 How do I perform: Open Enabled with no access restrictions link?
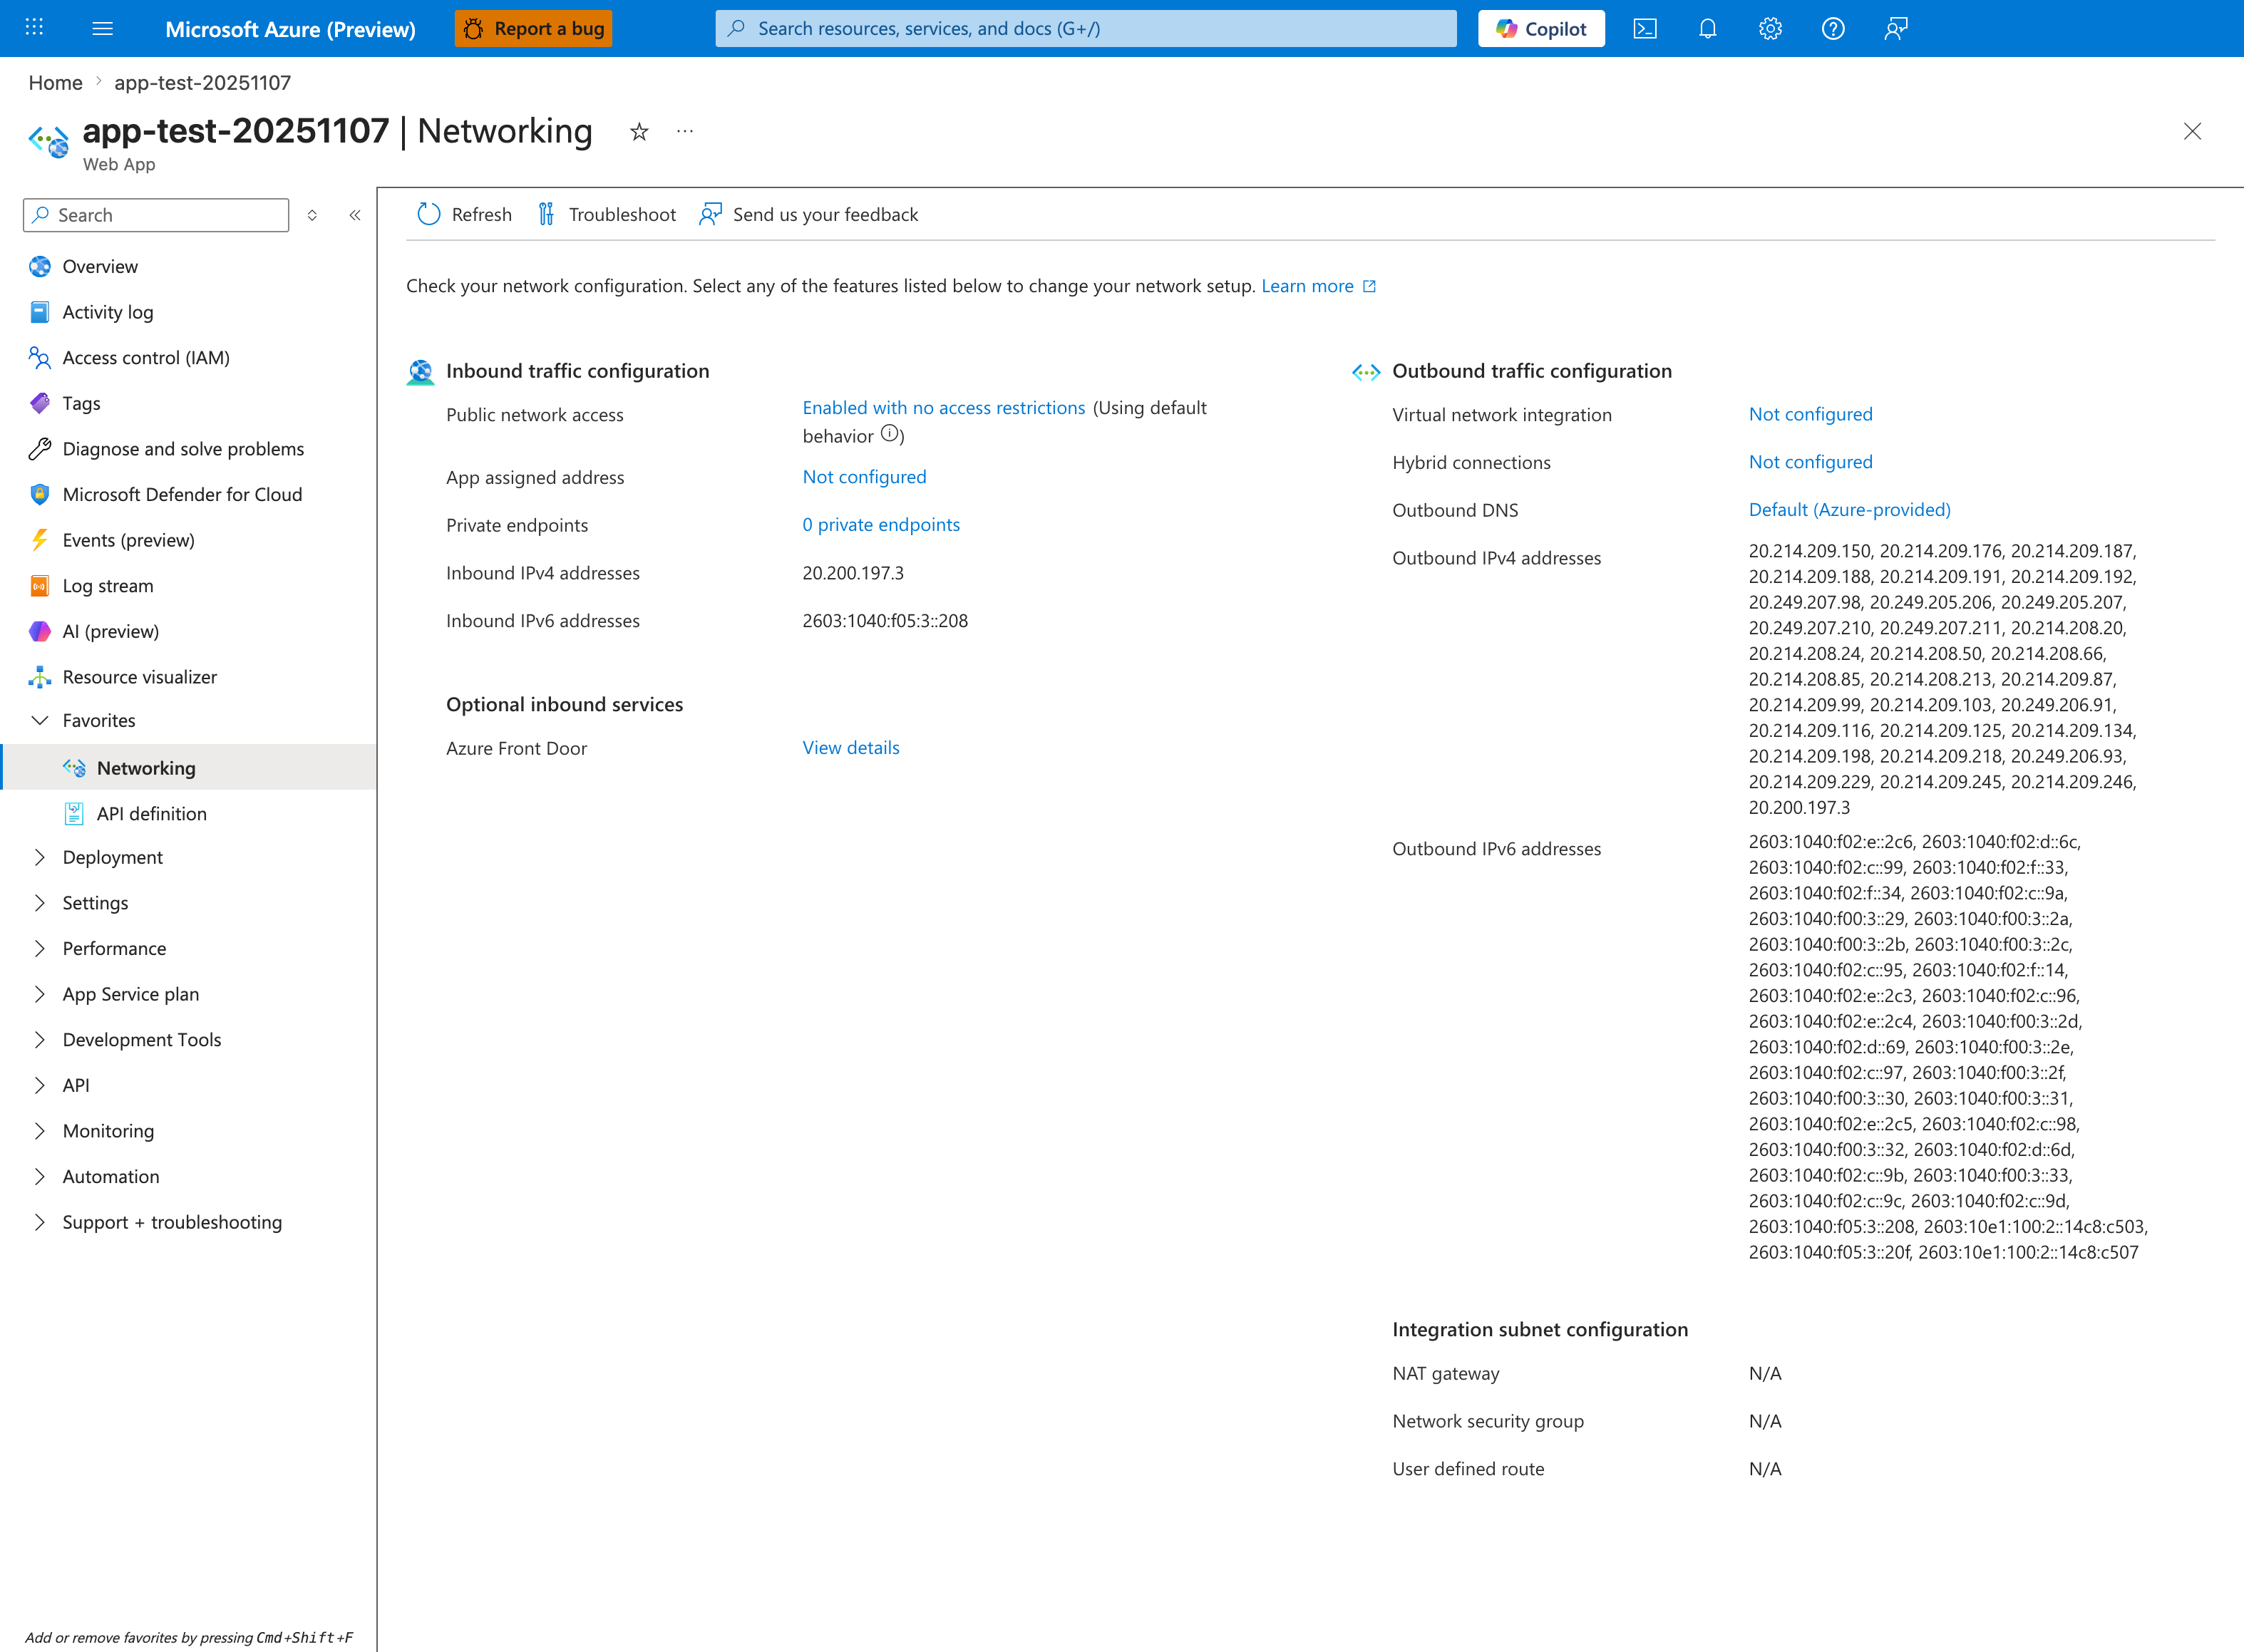coord(943,407)
